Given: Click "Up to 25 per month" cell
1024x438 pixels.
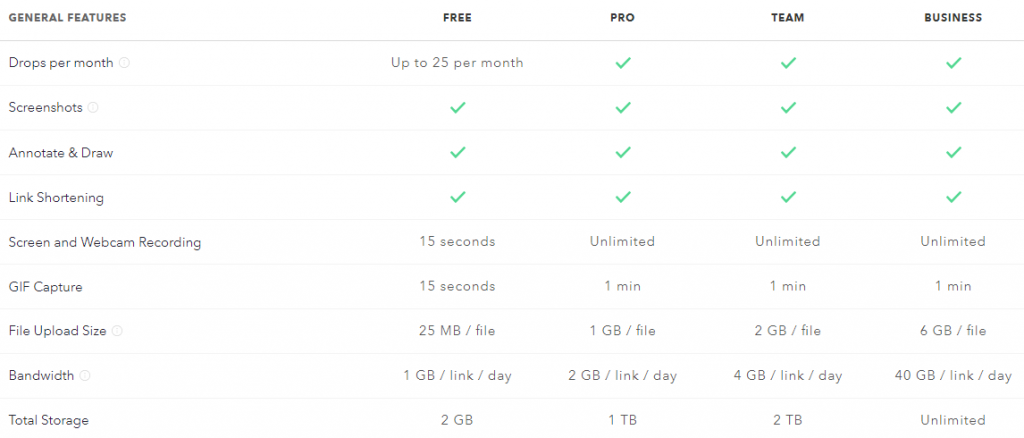Looking at the screenshot, I should [x=457, y=62].
